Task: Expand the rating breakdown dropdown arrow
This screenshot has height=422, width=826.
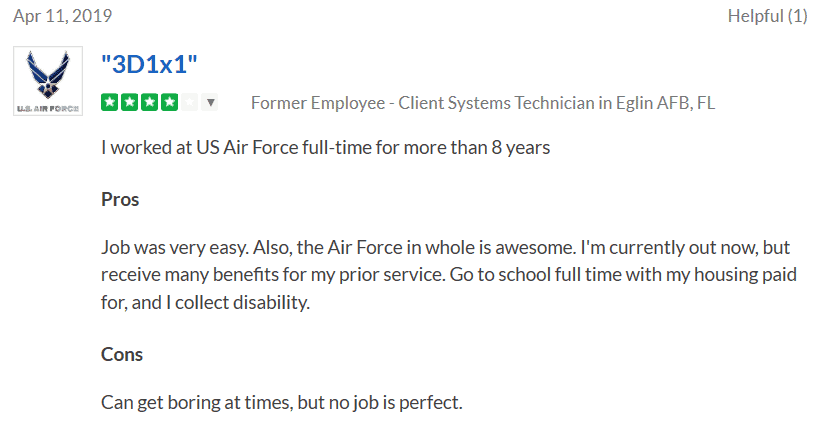Action: pyautogui.click(x=210, y=102)
